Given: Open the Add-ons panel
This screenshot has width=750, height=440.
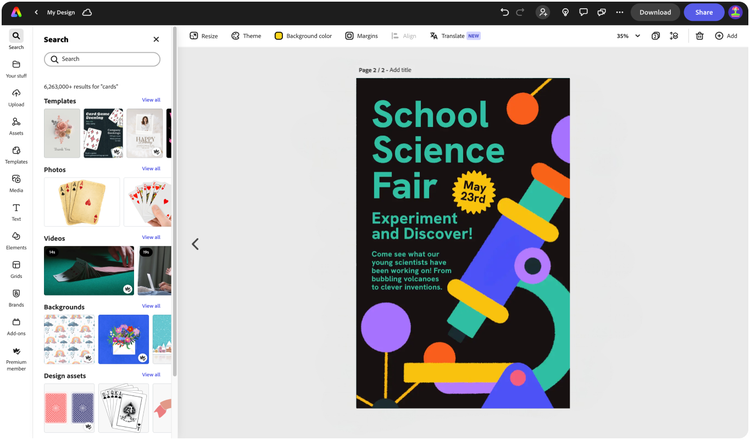Looking at the screenshot, I should click(x=16, y=326).
